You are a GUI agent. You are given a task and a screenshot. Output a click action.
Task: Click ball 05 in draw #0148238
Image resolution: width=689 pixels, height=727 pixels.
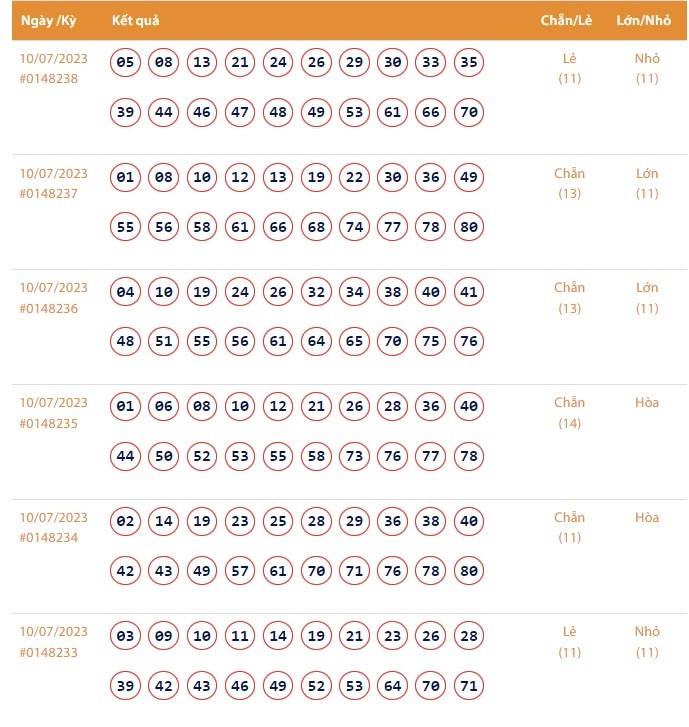(x=125, y=63)
